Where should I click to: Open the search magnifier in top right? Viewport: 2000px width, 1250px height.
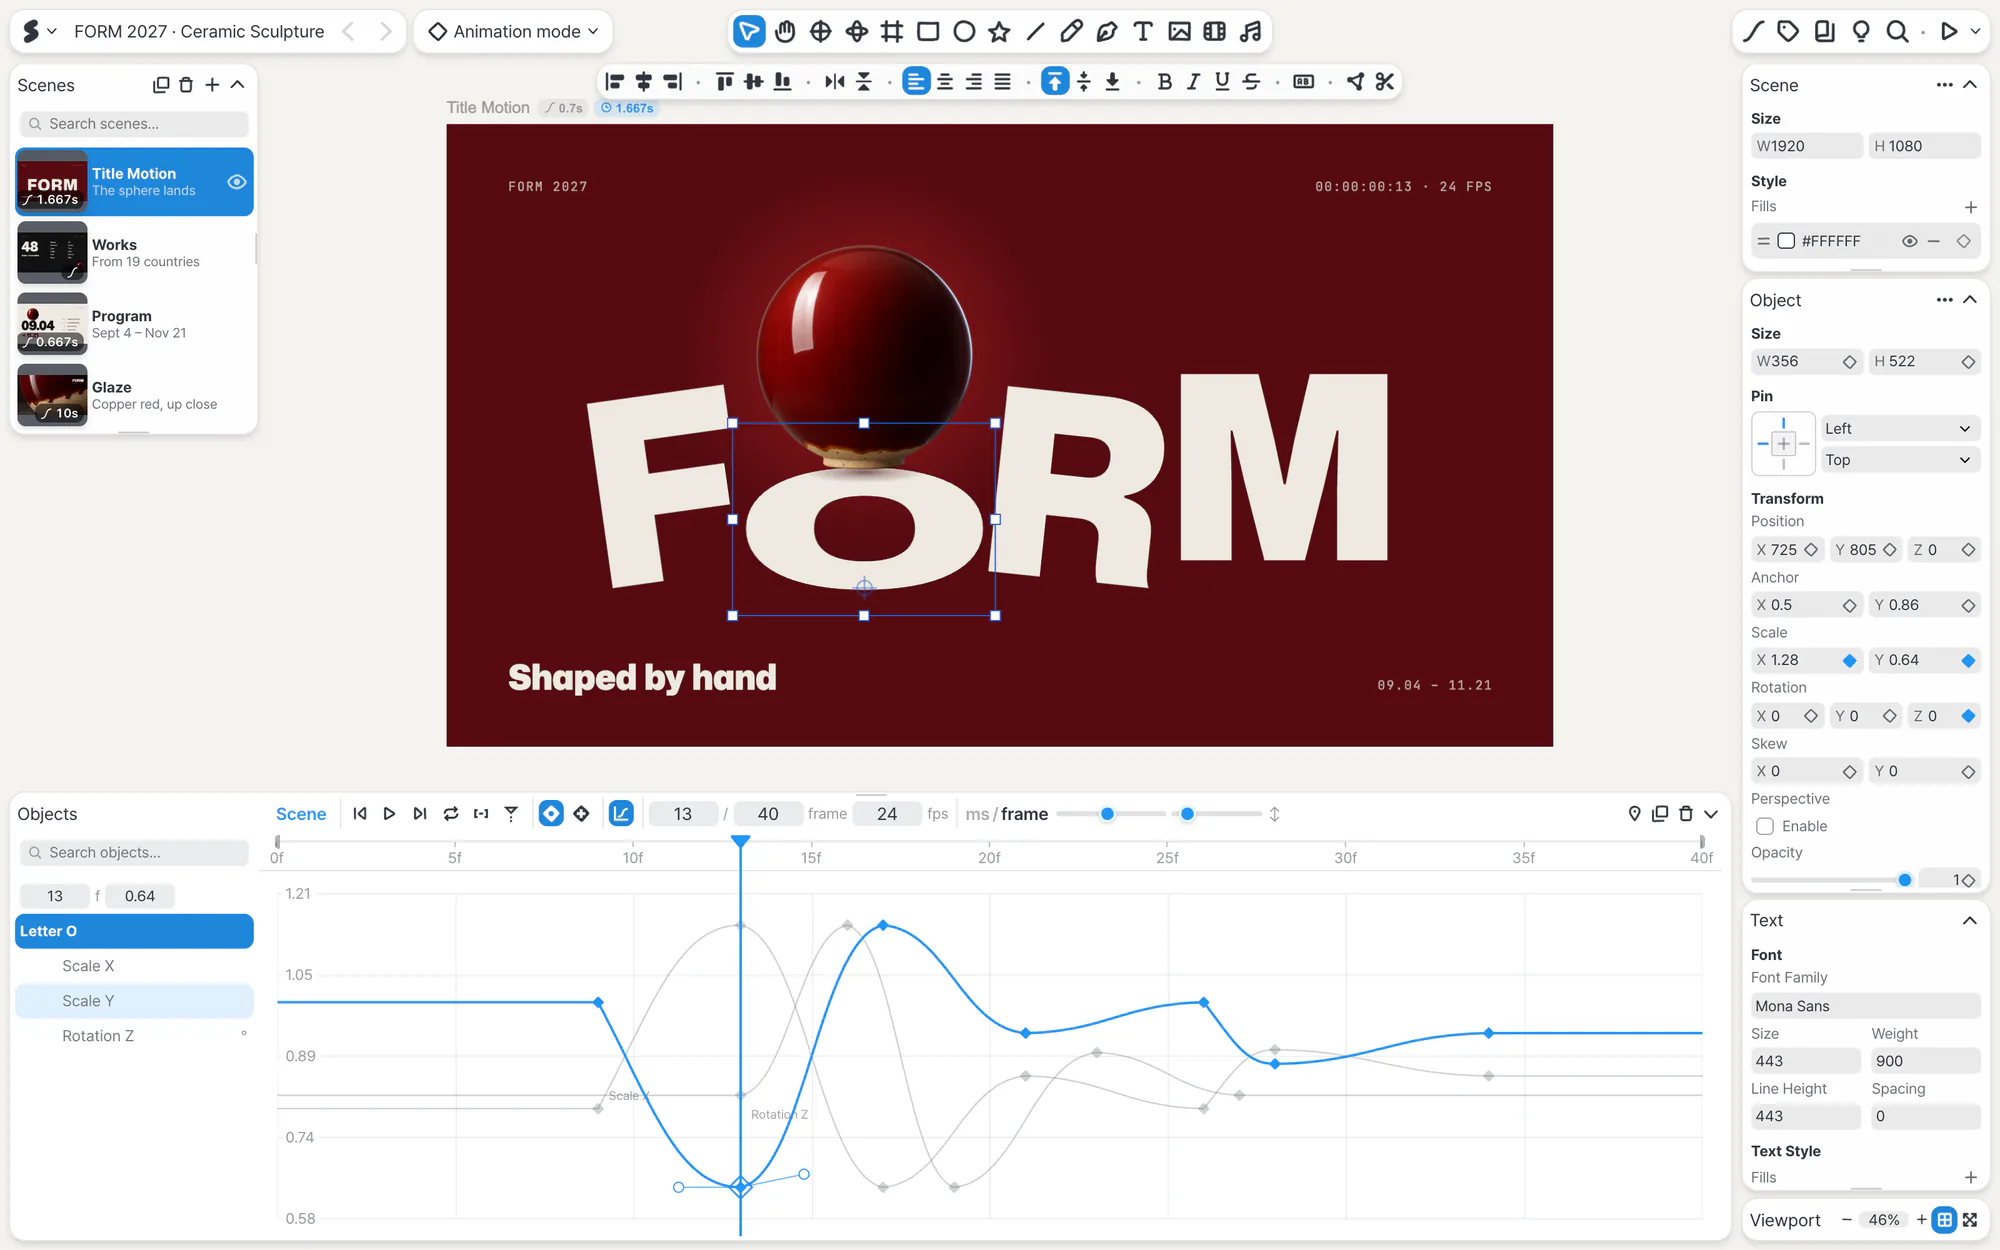click(x=1897, y=32)
